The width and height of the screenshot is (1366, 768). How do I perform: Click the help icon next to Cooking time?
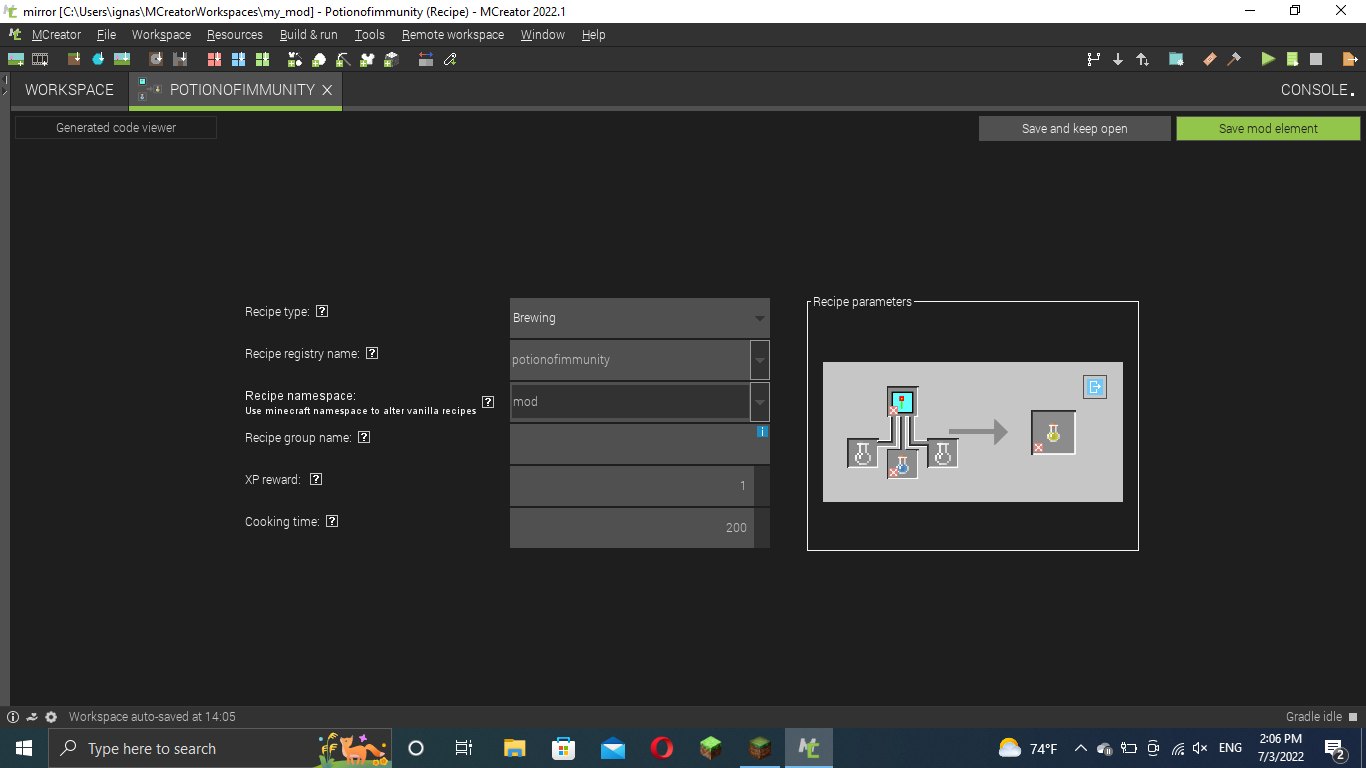pyautogui.click(x=331, y=521)
